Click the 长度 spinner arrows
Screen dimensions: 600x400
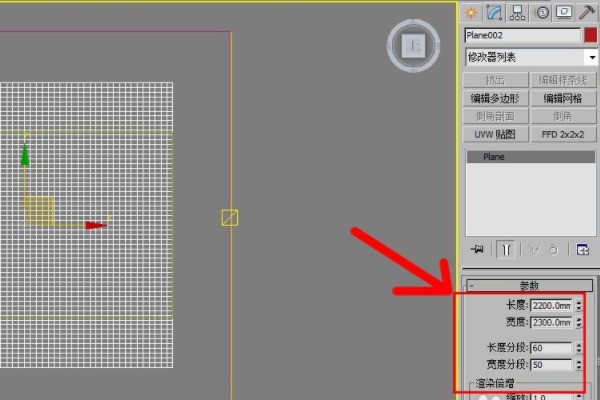click(579, 306)
